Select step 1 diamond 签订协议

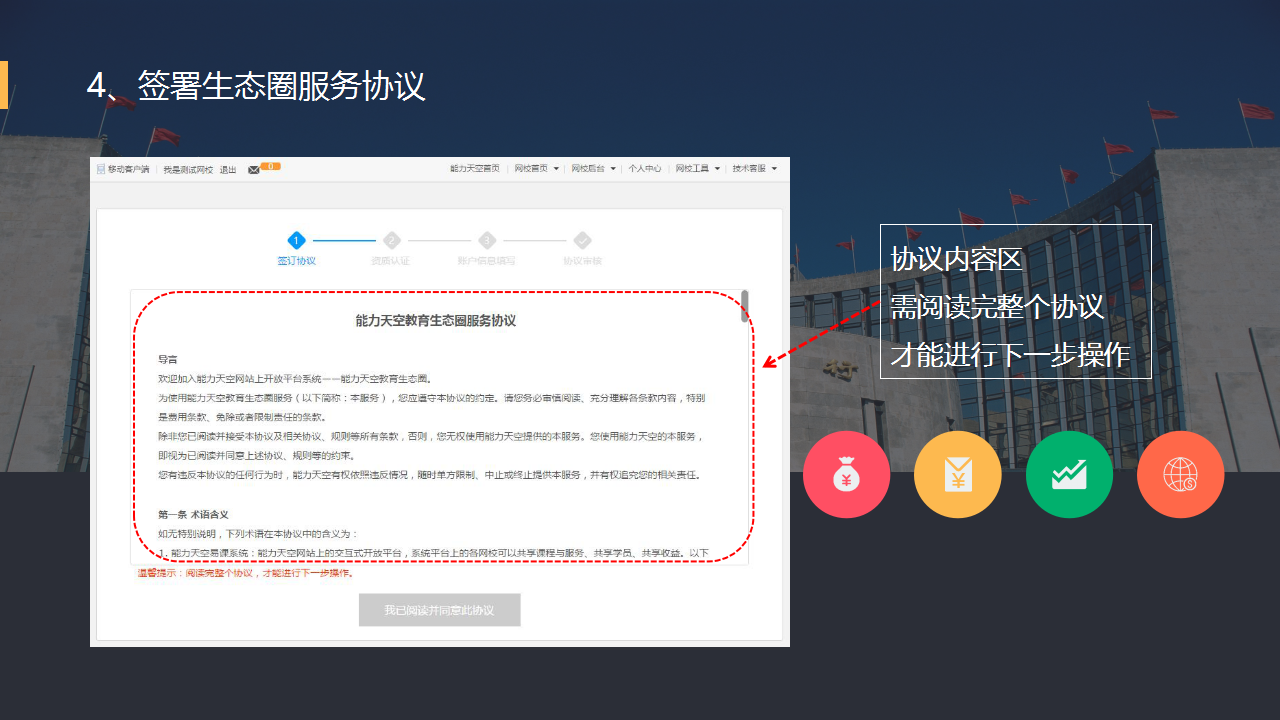296,240
